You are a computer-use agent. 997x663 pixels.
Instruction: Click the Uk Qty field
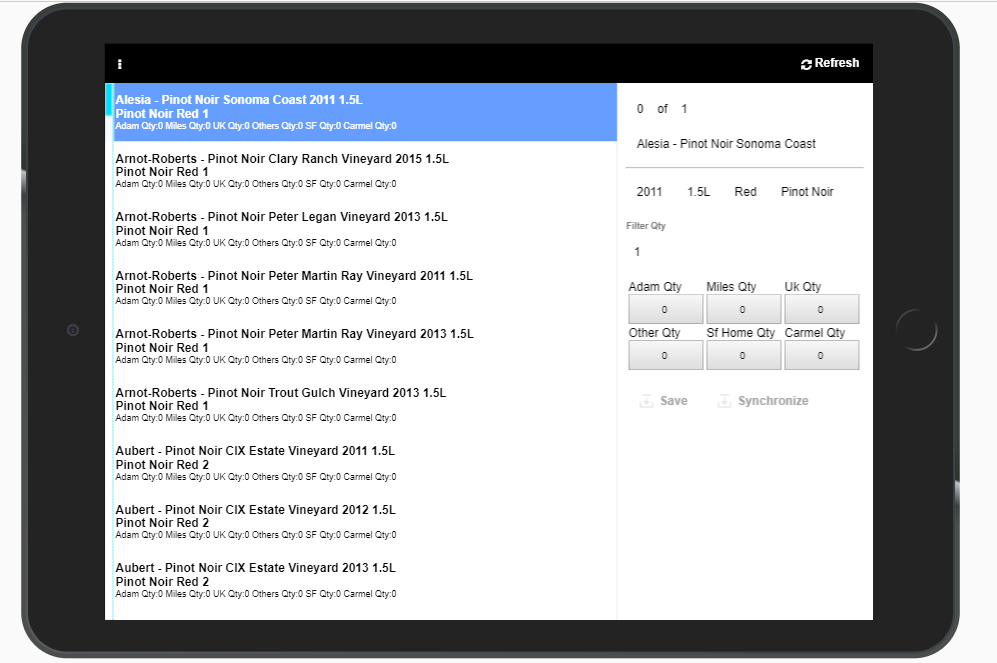821,310
